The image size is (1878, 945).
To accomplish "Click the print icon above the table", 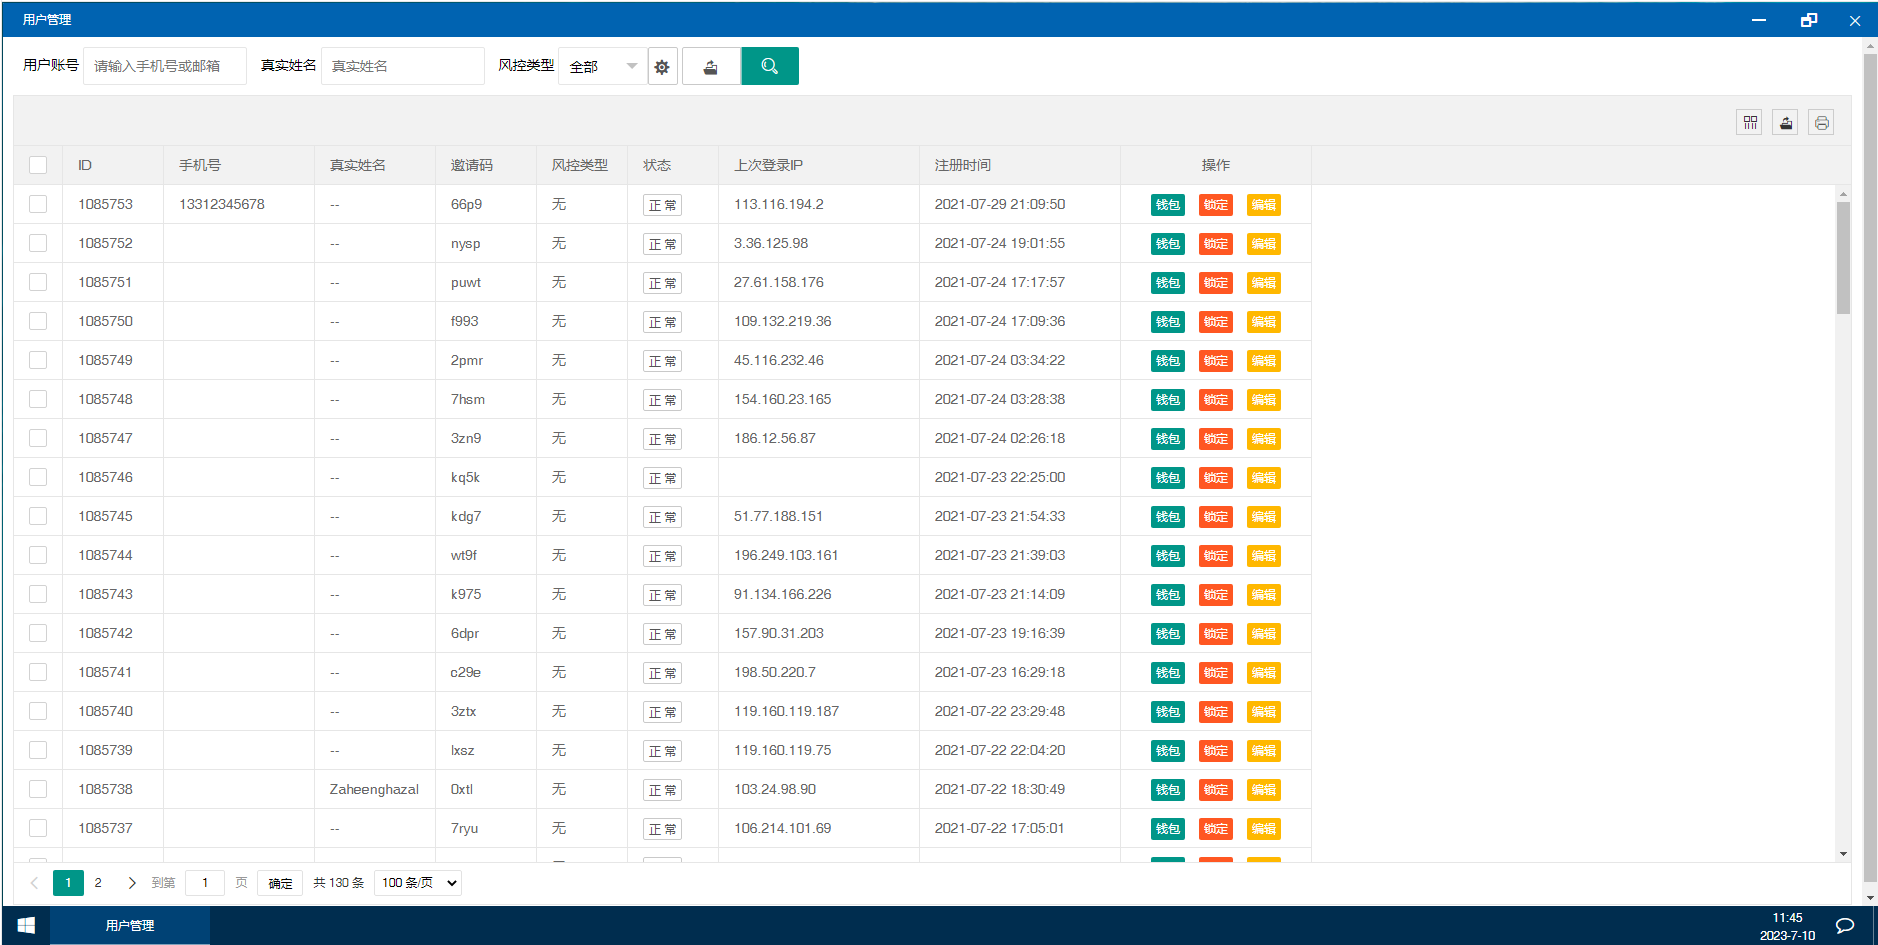I will 1821,122.
